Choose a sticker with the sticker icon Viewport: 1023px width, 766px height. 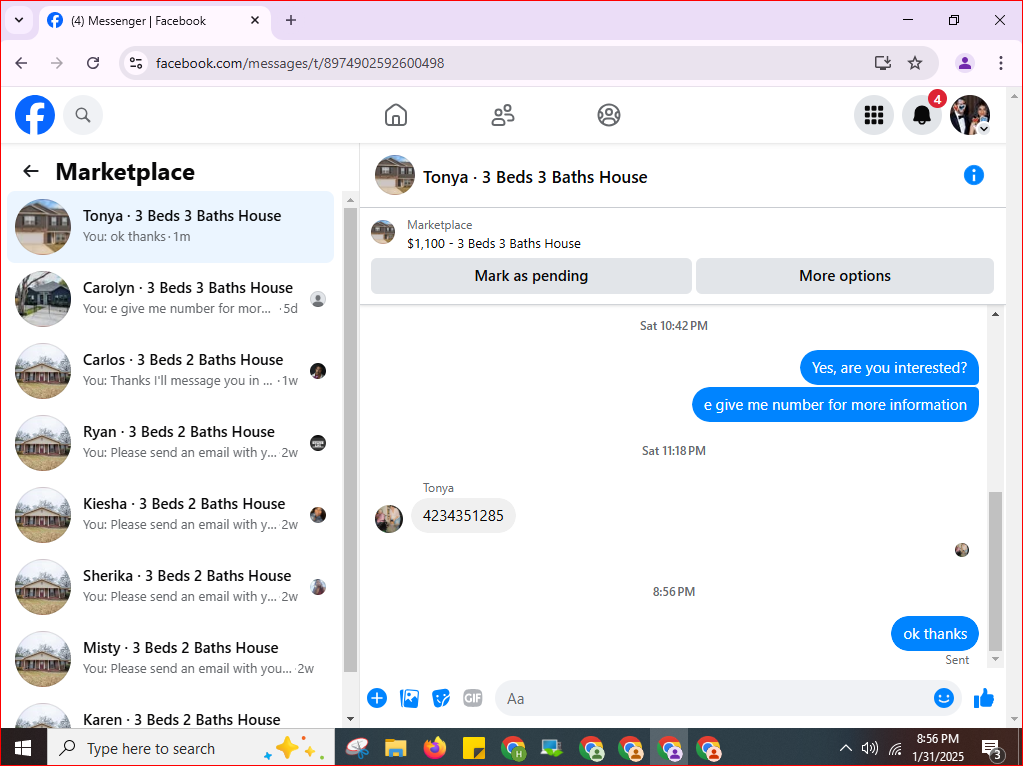[x=441, y=698]
